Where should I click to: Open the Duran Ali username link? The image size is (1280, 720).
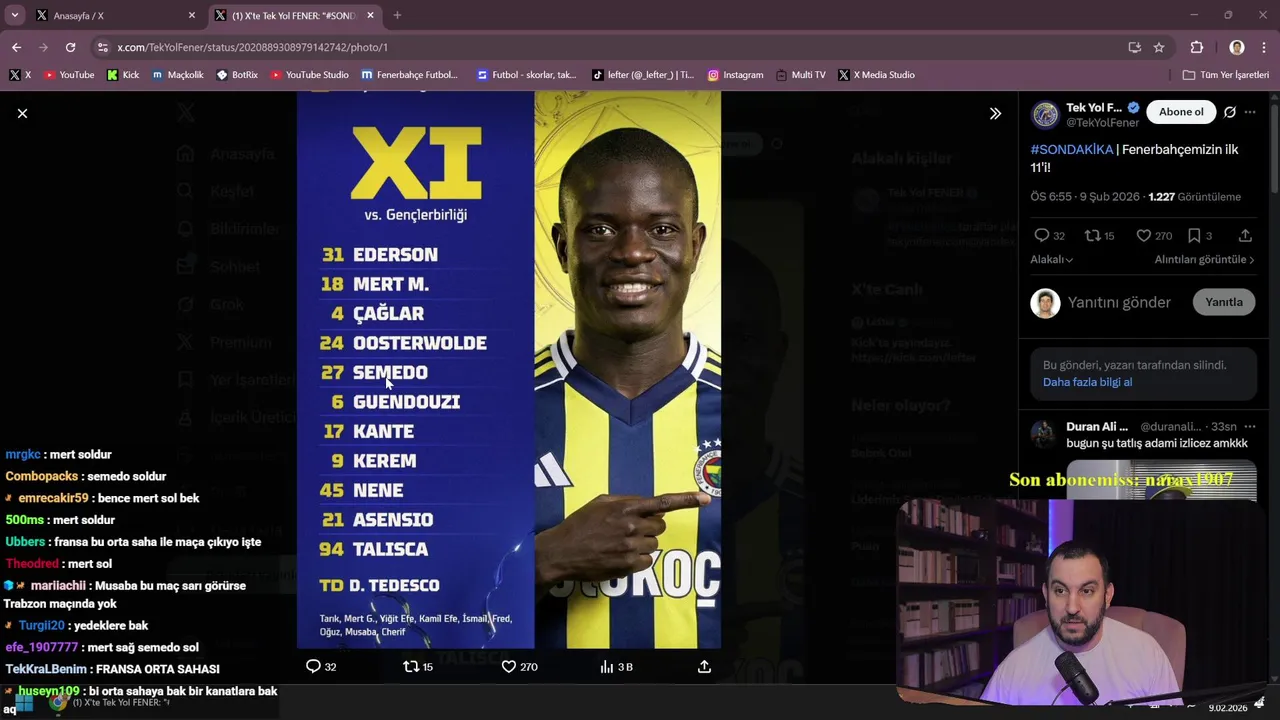pyautogui.click(x=1097, y=427)
